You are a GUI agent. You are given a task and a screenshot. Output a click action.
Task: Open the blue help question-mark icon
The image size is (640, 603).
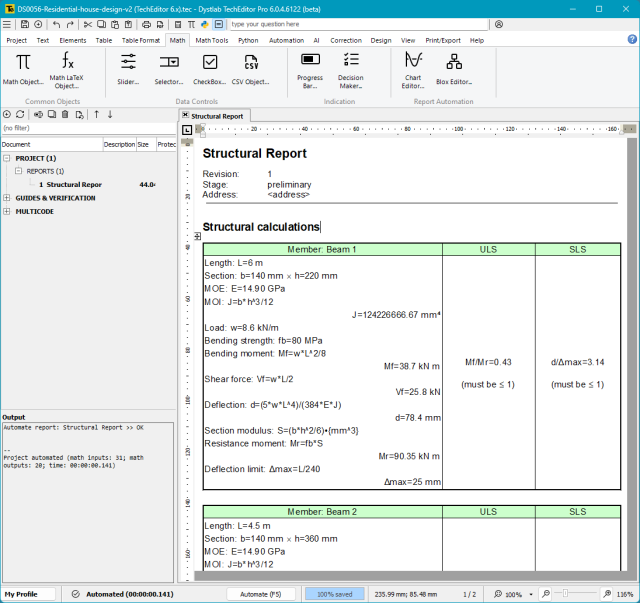click(632, 39)
